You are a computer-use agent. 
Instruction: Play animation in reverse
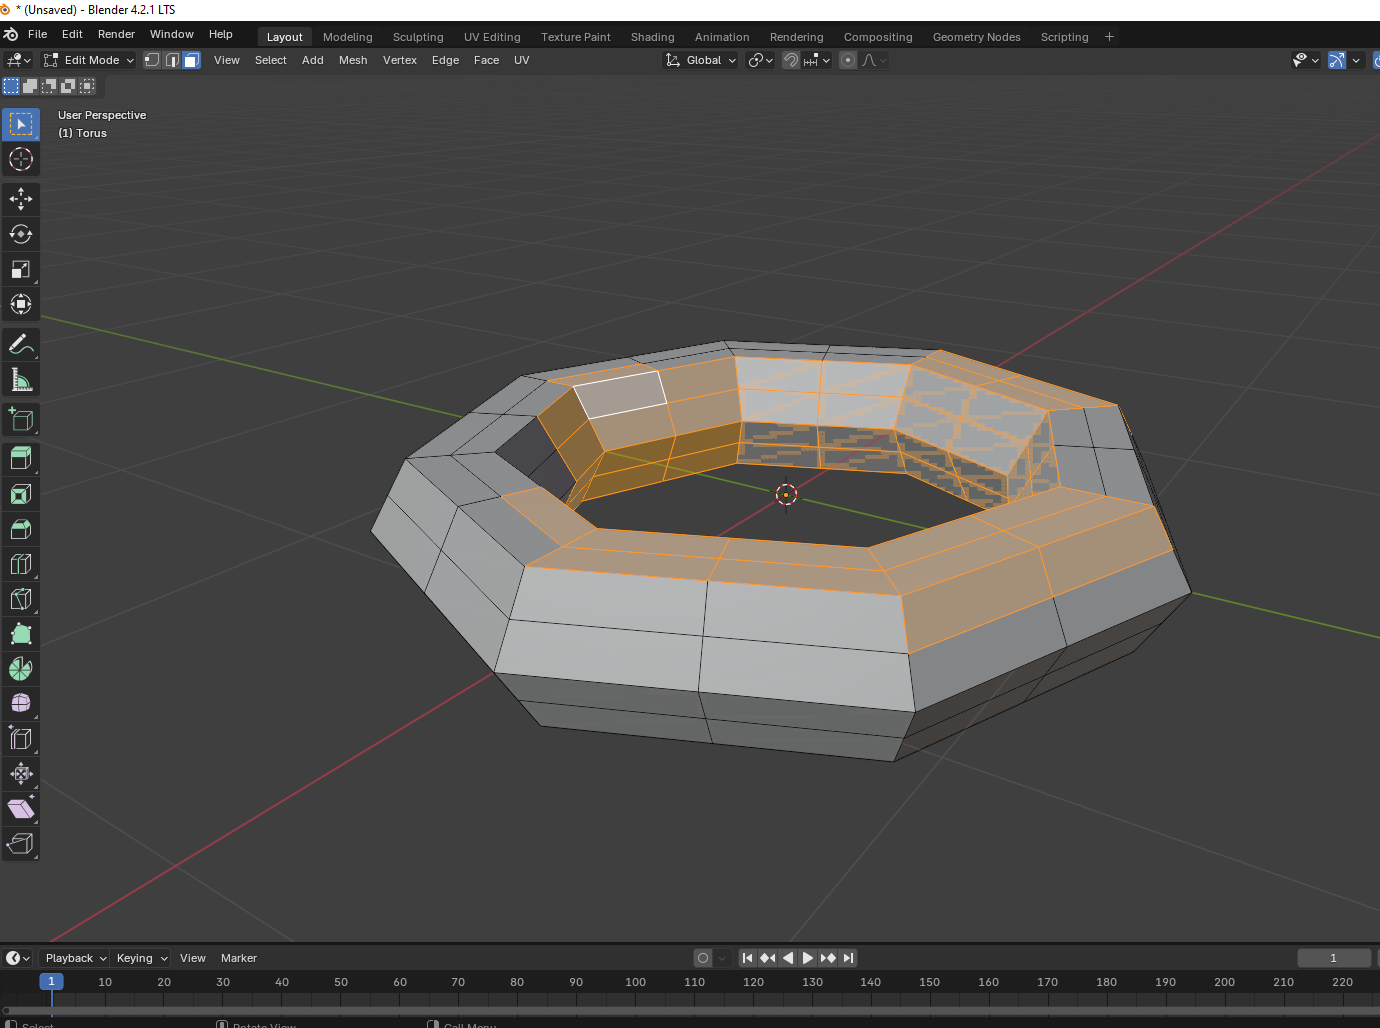(788, 958)
